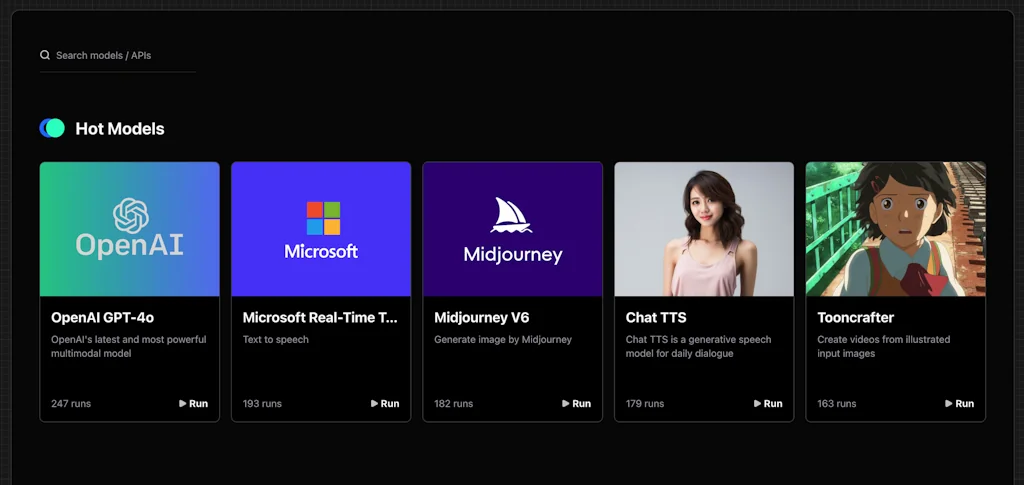Open the Chat TTS woman portrait thumbnail
This screenshot has width=1024, height=485.
click(x=704, y=229)
